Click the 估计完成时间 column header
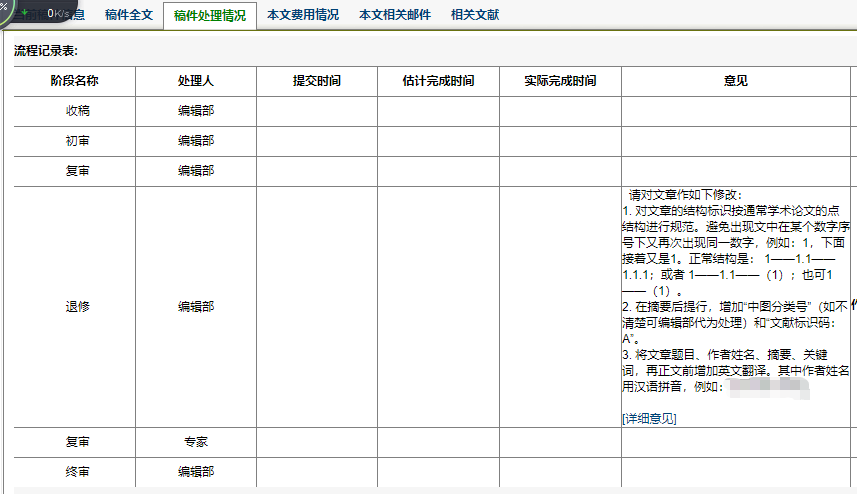857x494 pixels. pos(438,81)
